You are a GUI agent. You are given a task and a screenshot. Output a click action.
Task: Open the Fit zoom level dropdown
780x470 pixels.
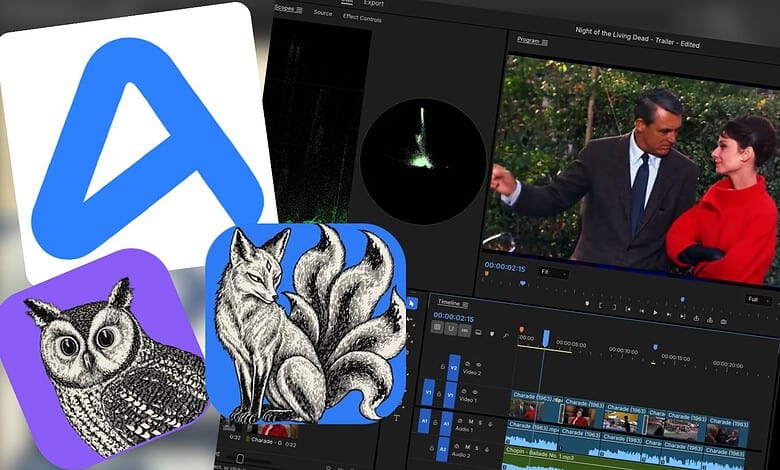[x=552, y=273]
